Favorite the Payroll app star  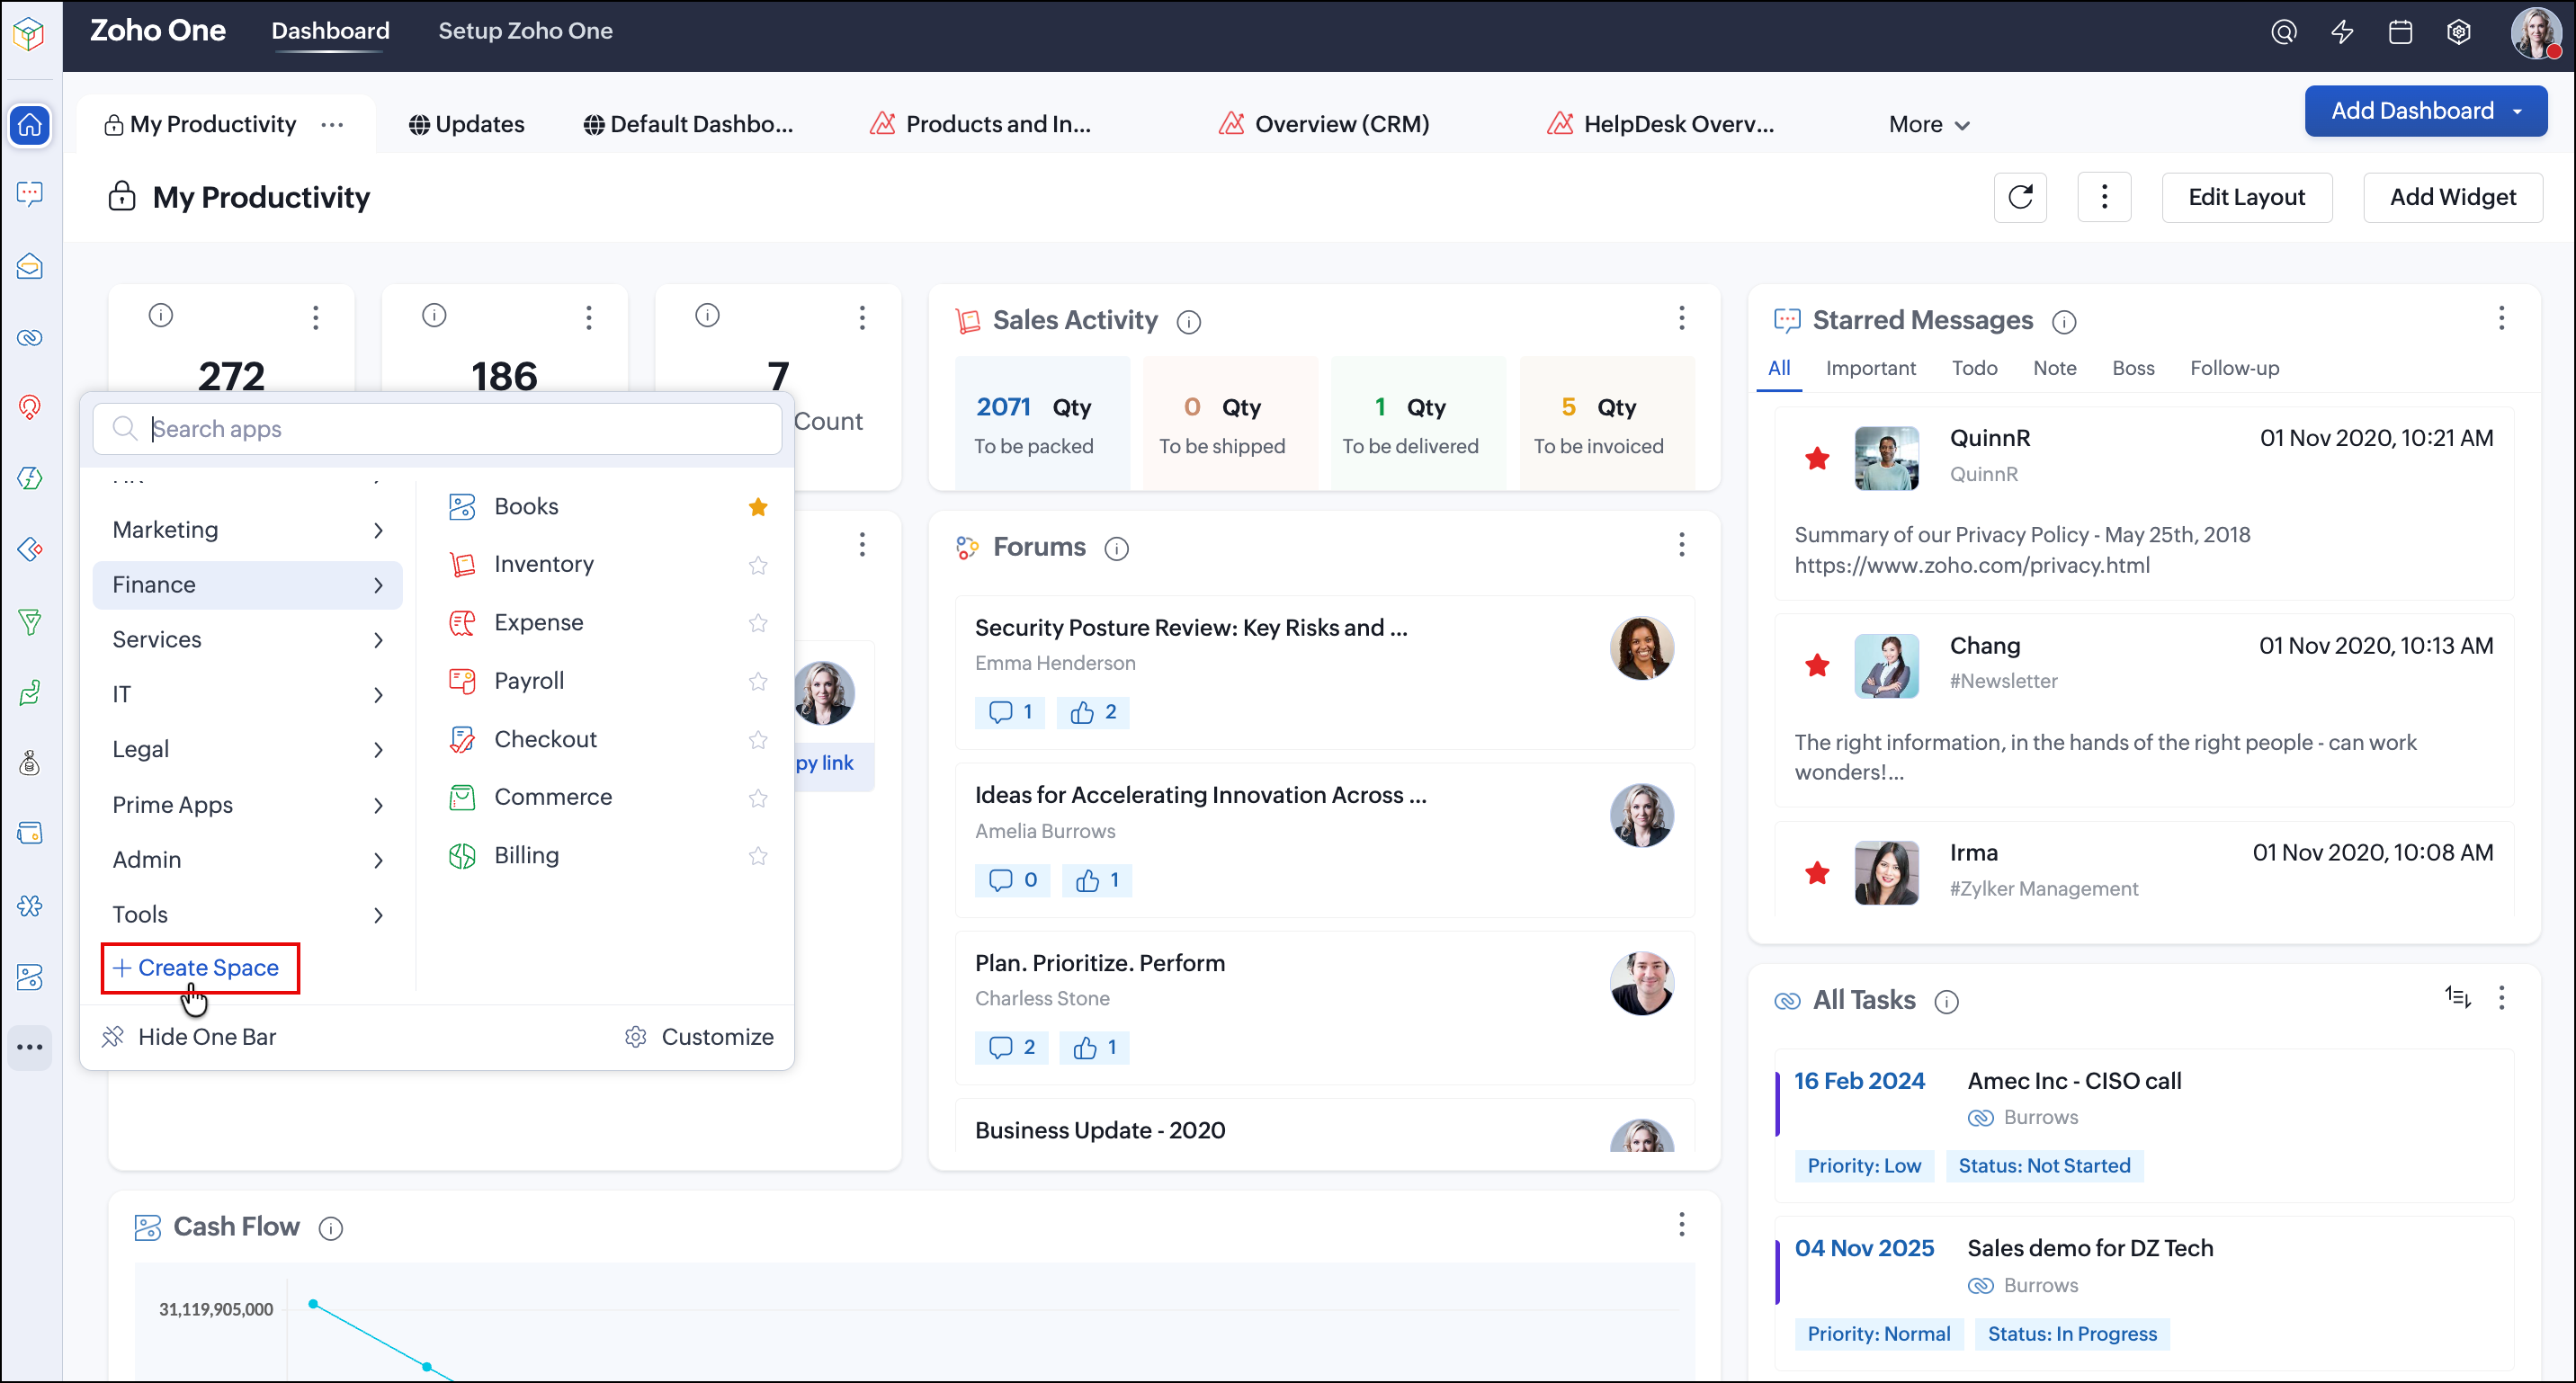tap(758, 681)
